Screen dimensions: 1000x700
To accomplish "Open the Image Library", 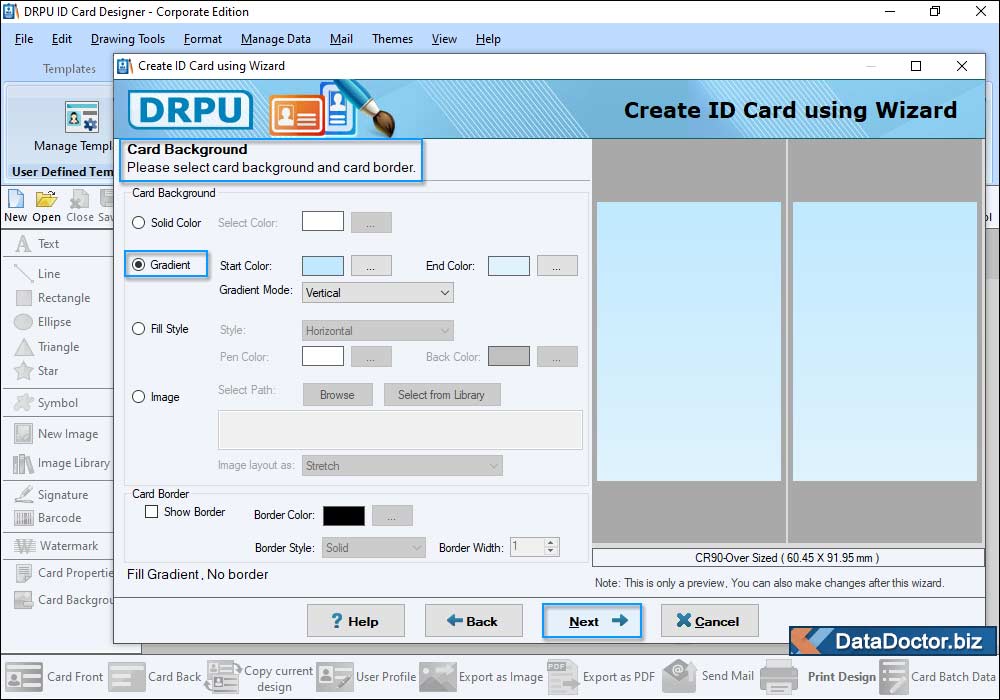I will pos(62,463).
